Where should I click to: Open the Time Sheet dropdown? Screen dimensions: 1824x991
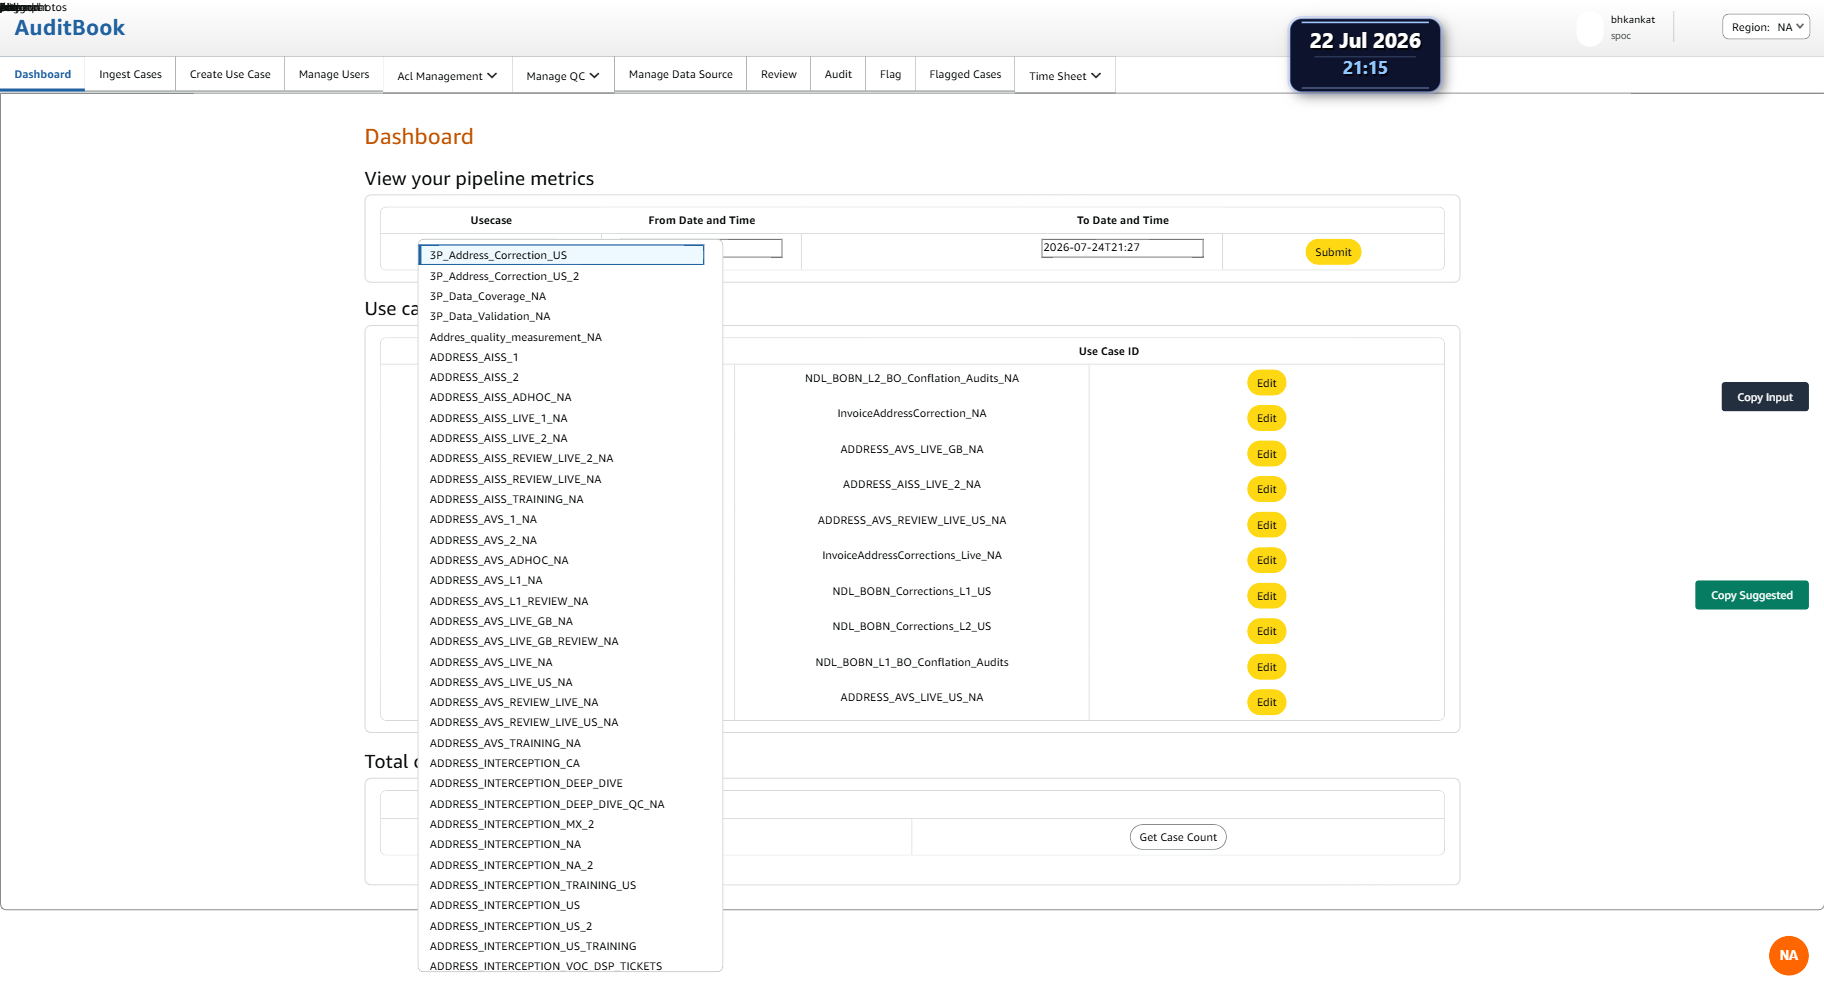tap(1065, 75)
